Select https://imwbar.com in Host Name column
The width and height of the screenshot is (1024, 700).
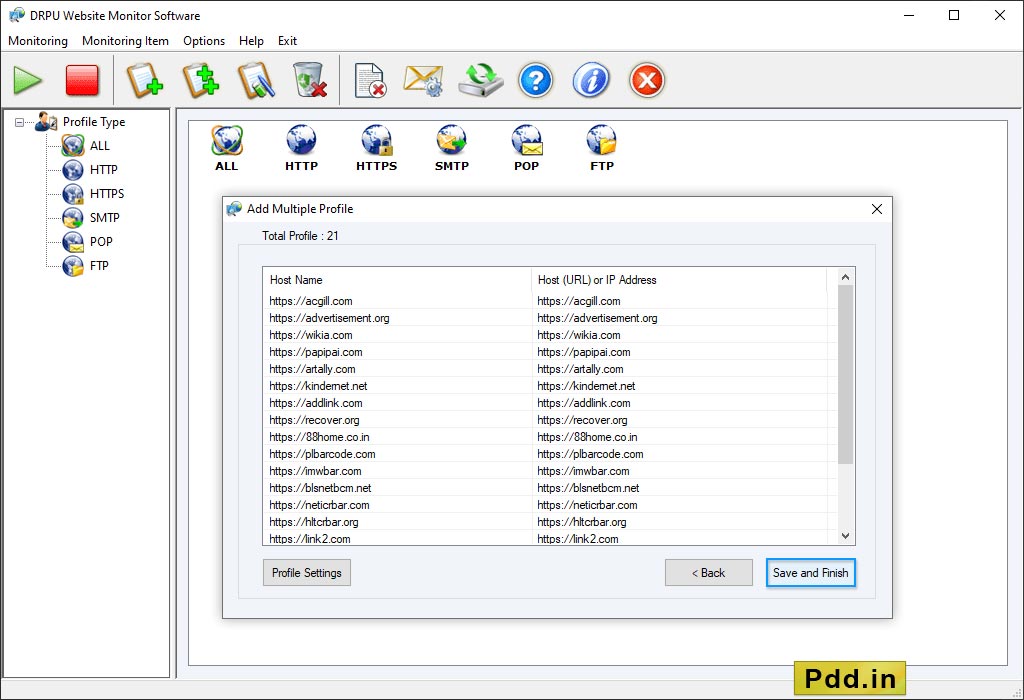click(315, 471)
